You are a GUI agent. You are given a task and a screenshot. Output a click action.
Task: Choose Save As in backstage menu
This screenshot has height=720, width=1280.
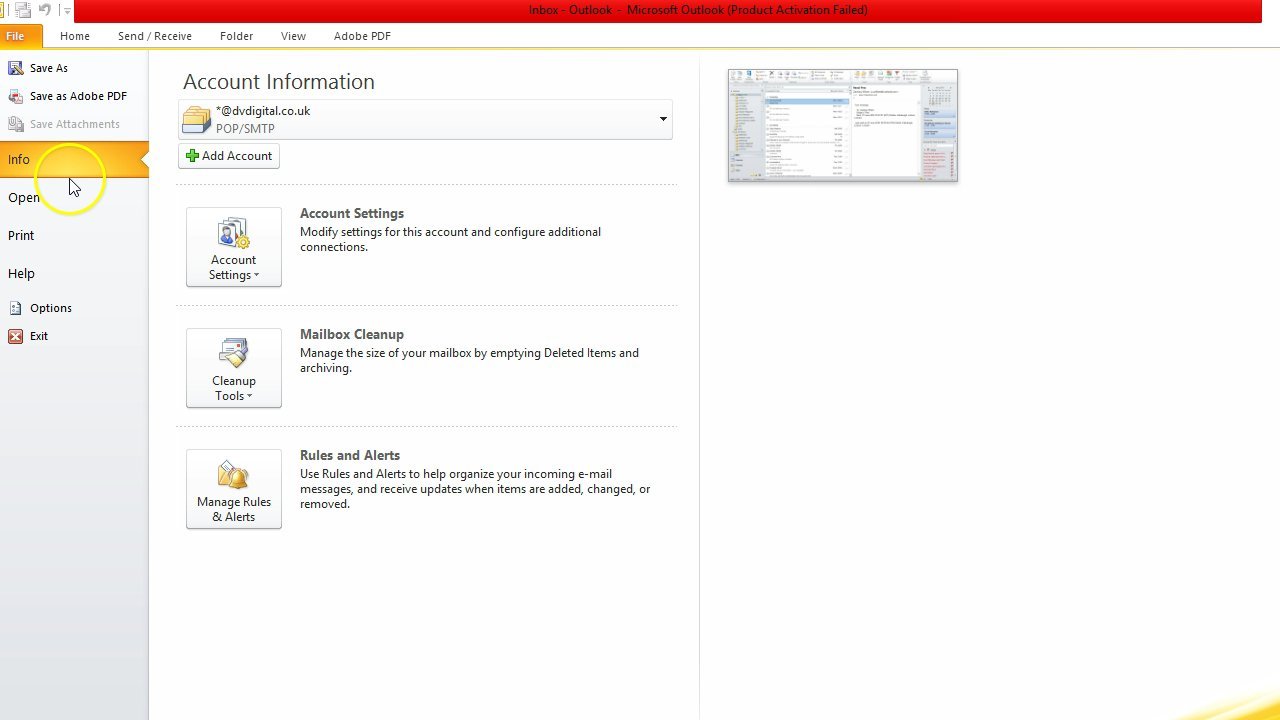pyautogui.click(x=49, y=68)
